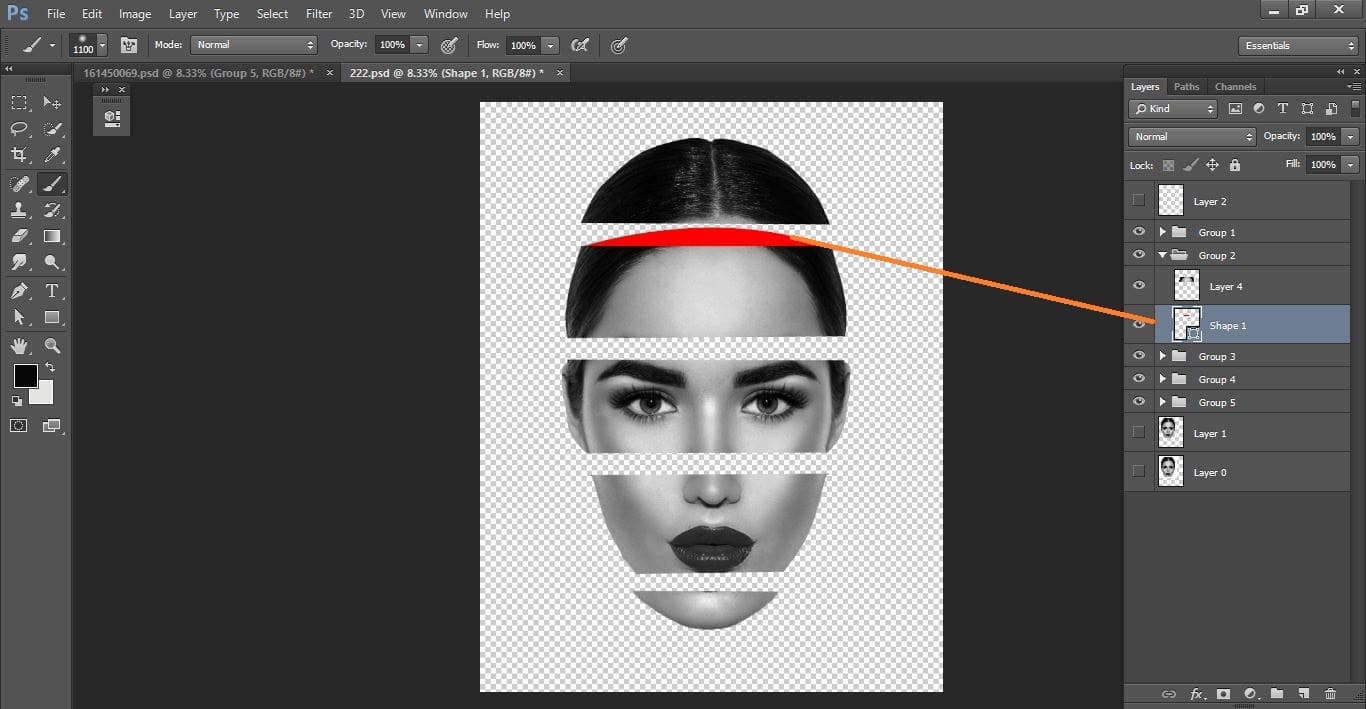Delete layer using the trash button
This screenshot has height=709, width=1366.
tap(1331, 693)
